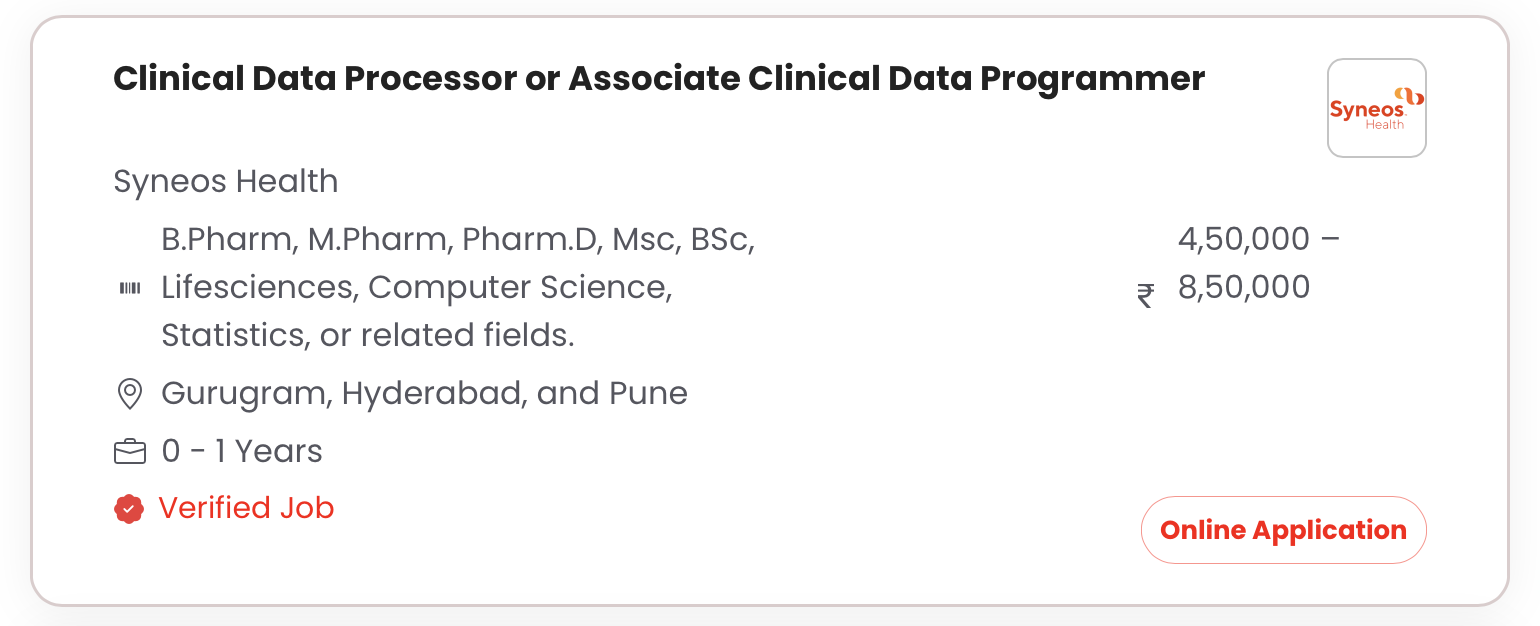Screen dimensions: 1540x626
Task: Select the Gurugram, Hyderabad, and Pune location text
Action: pyautogui.click(x=424, y=393)
